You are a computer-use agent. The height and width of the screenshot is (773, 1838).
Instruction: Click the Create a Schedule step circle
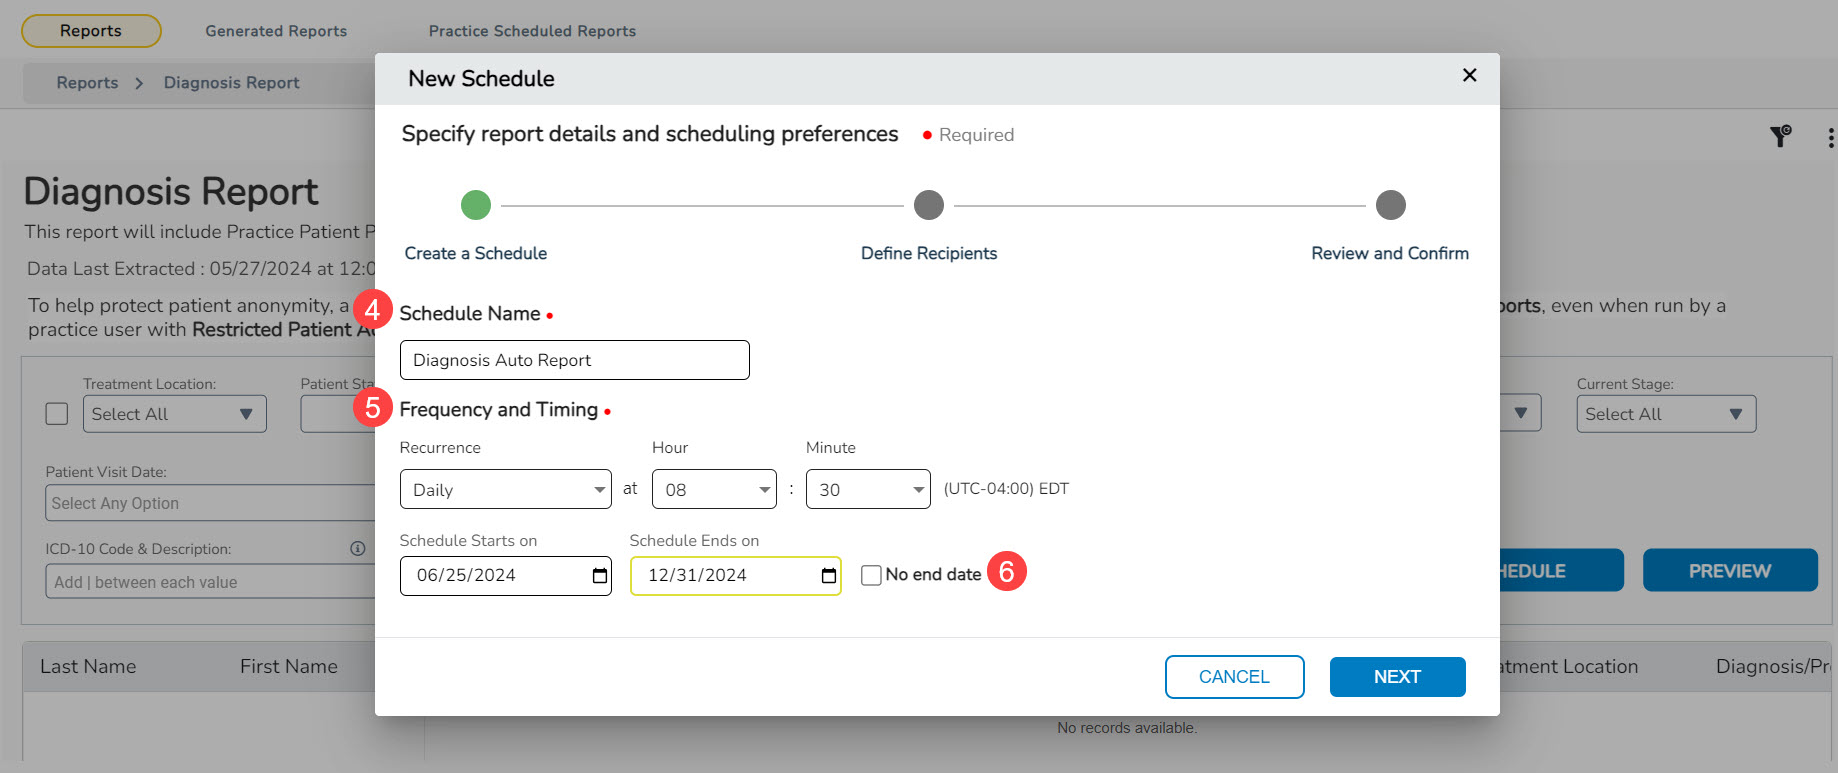[x=476, y=205]
